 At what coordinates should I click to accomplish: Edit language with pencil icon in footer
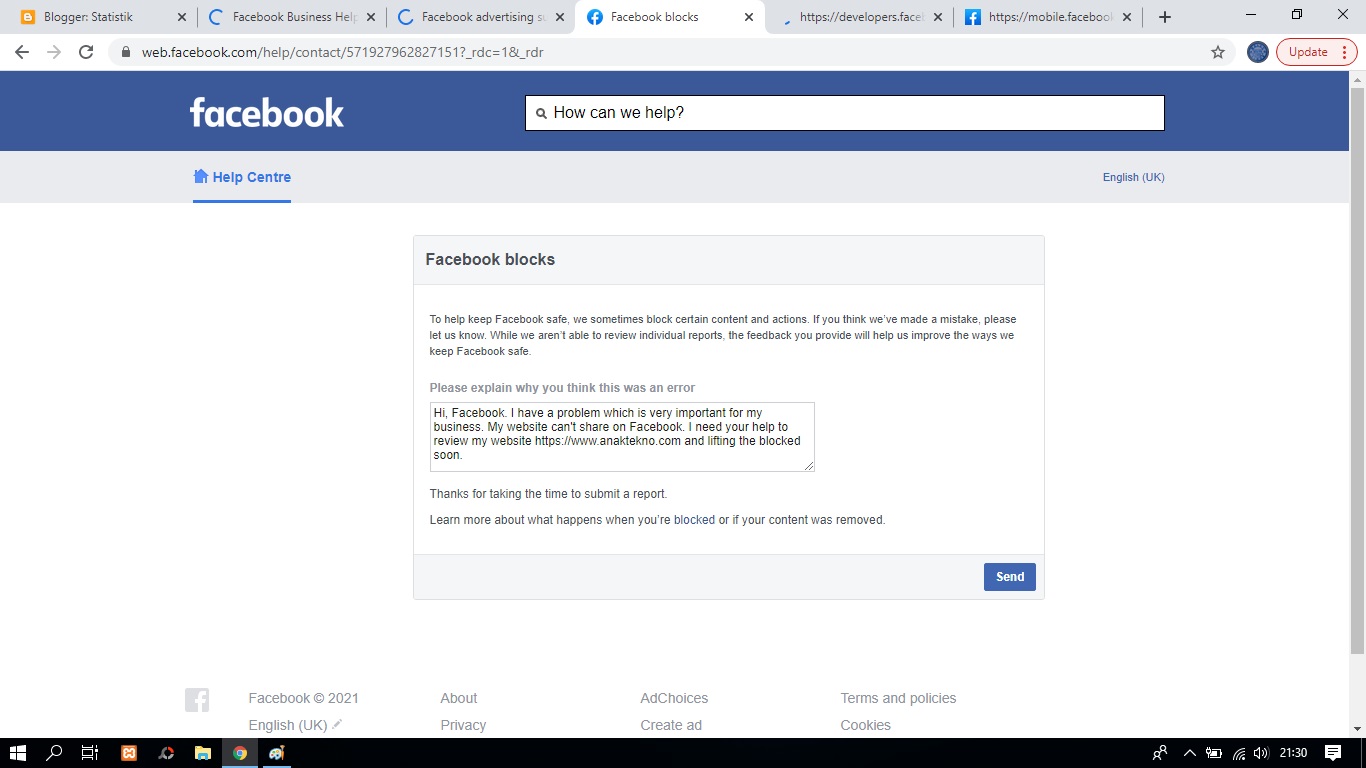point(338,724)
